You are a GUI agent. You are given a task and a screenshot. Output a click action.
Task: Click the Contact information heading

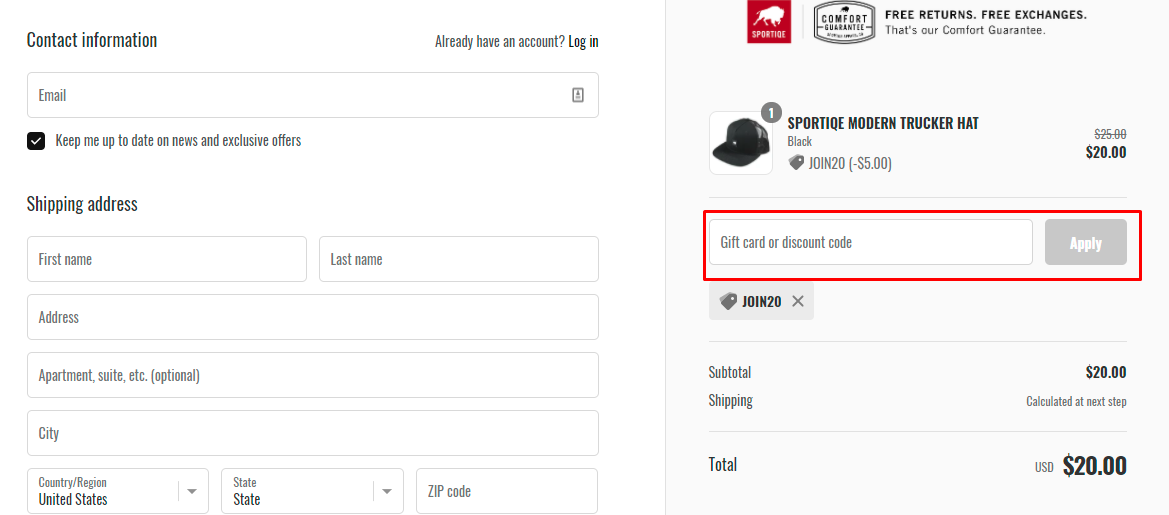click(x=92, y=40)
